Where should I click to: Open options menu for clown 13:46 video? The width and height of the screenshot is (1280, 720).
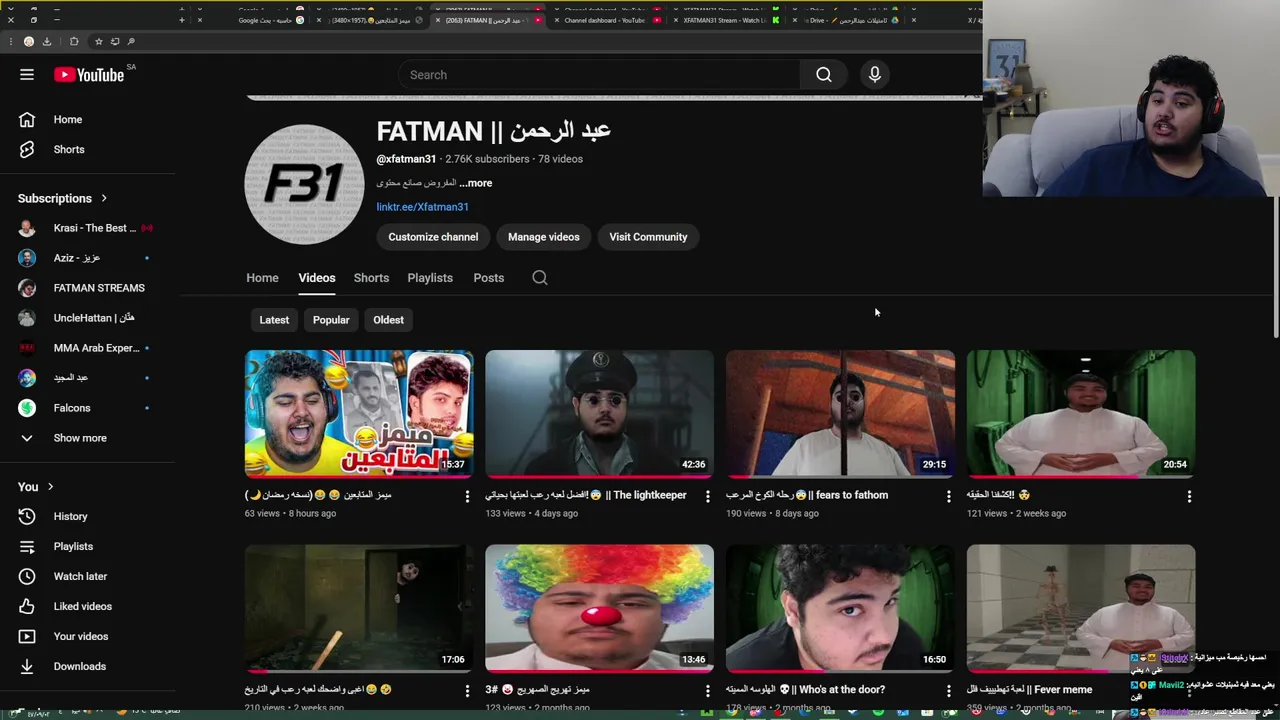point(708,690)
